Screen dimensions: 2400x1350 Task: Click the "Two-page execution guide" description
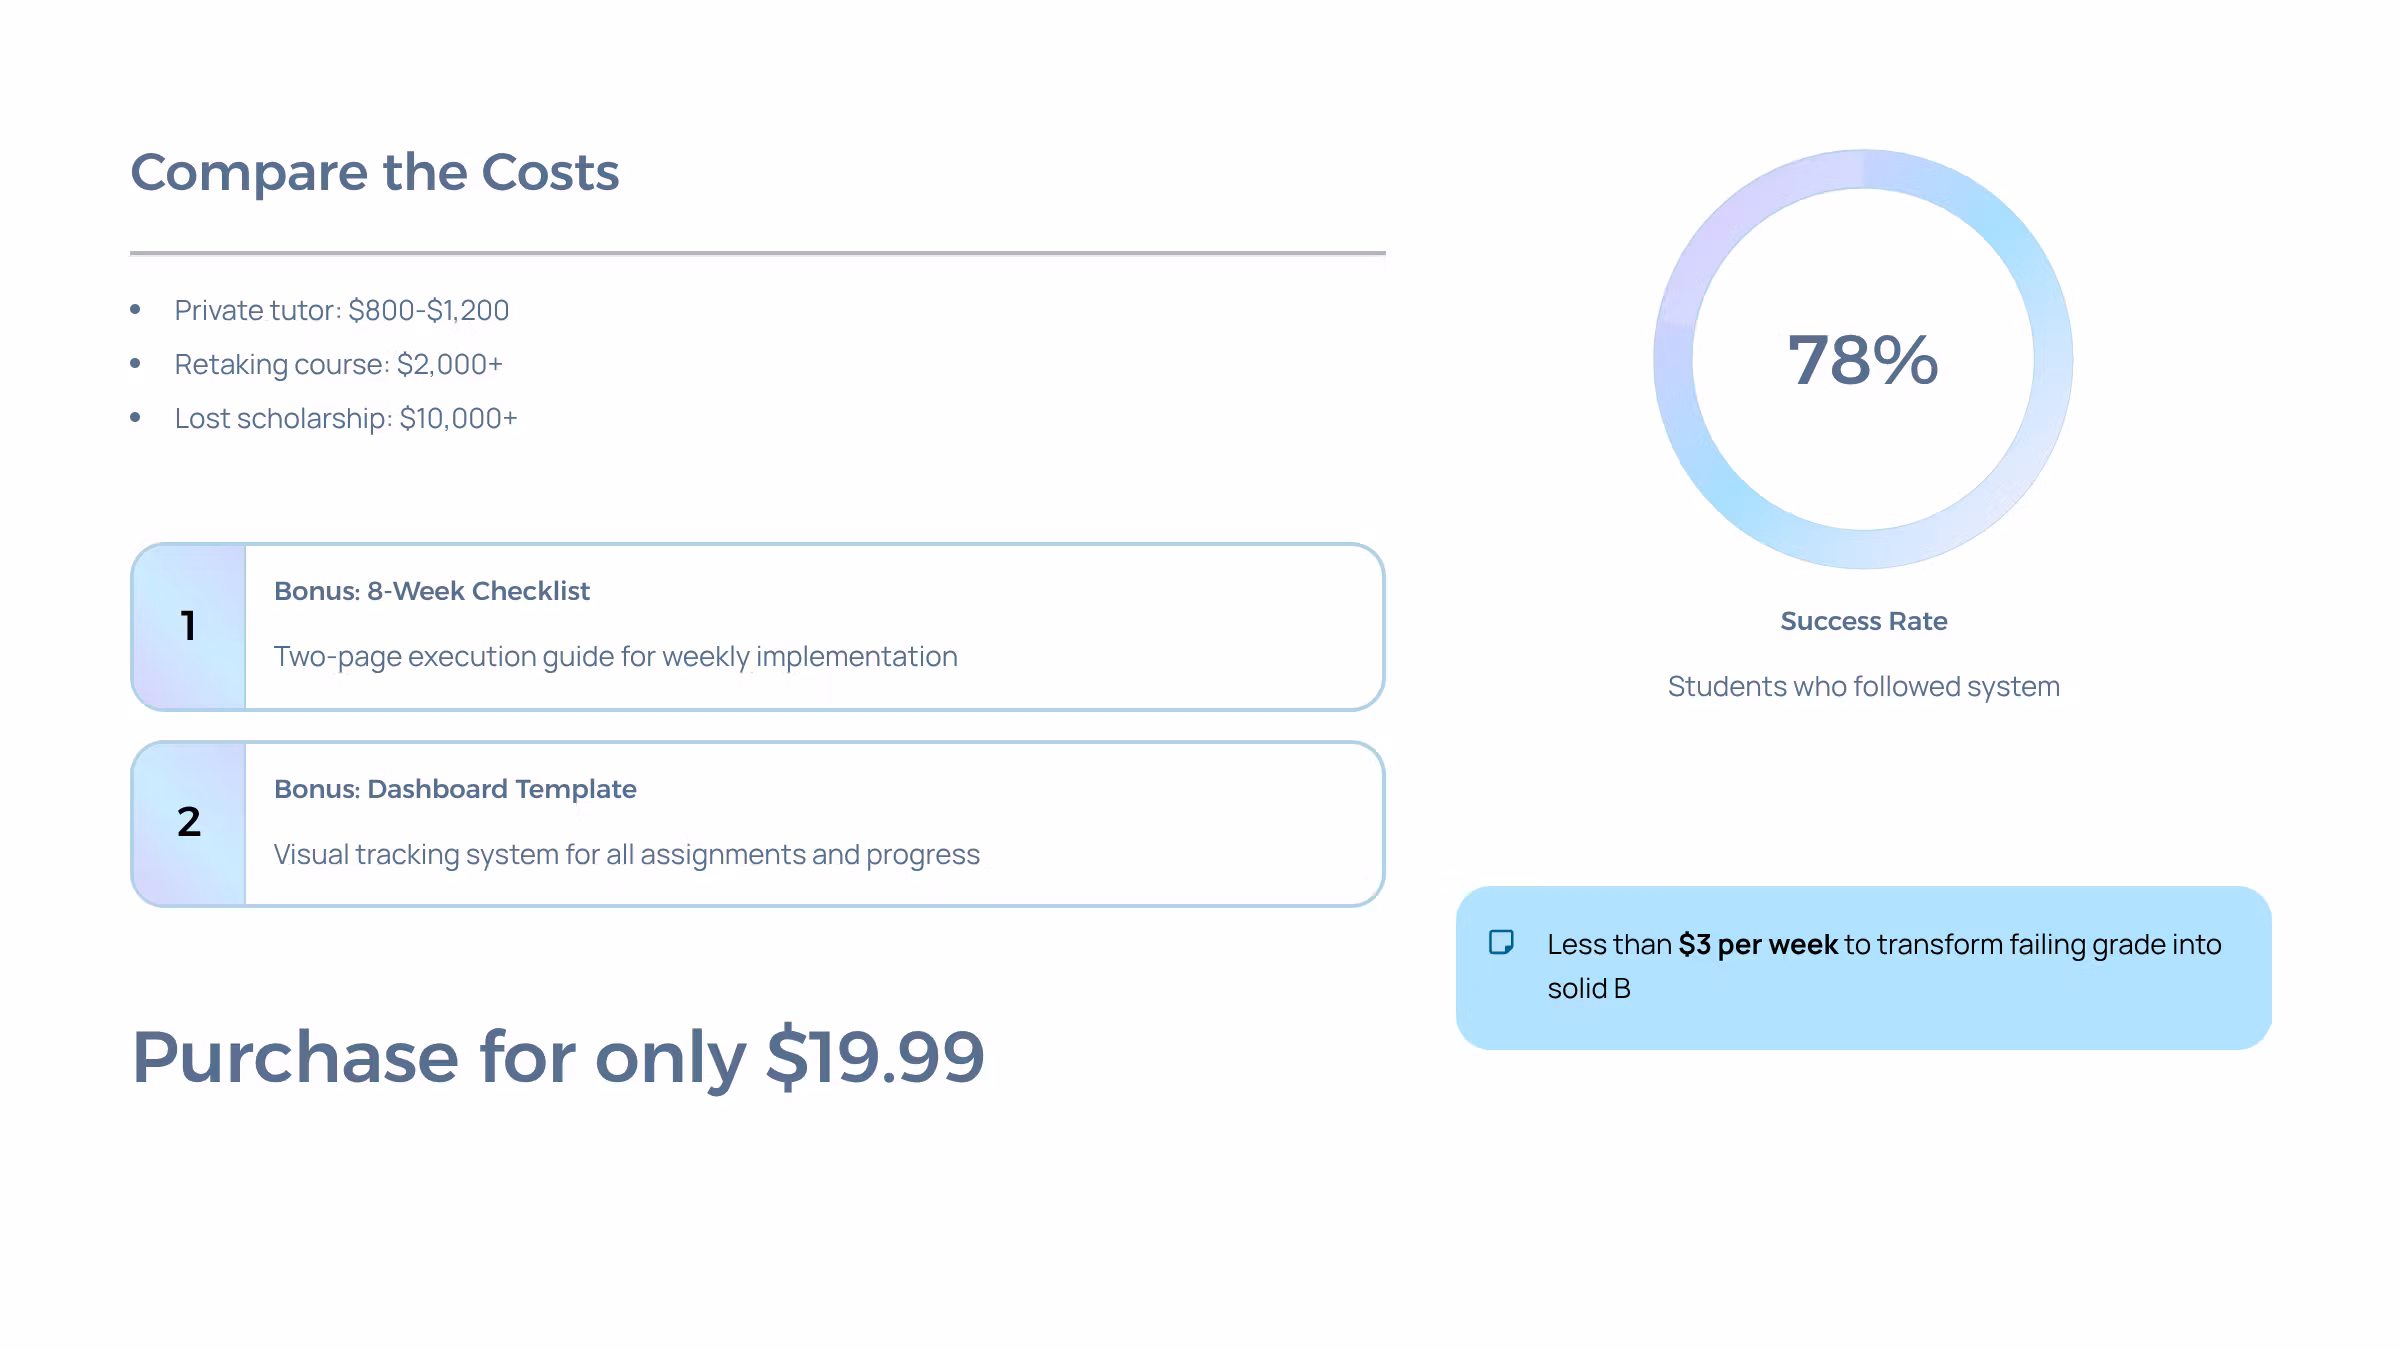[615, 656]
